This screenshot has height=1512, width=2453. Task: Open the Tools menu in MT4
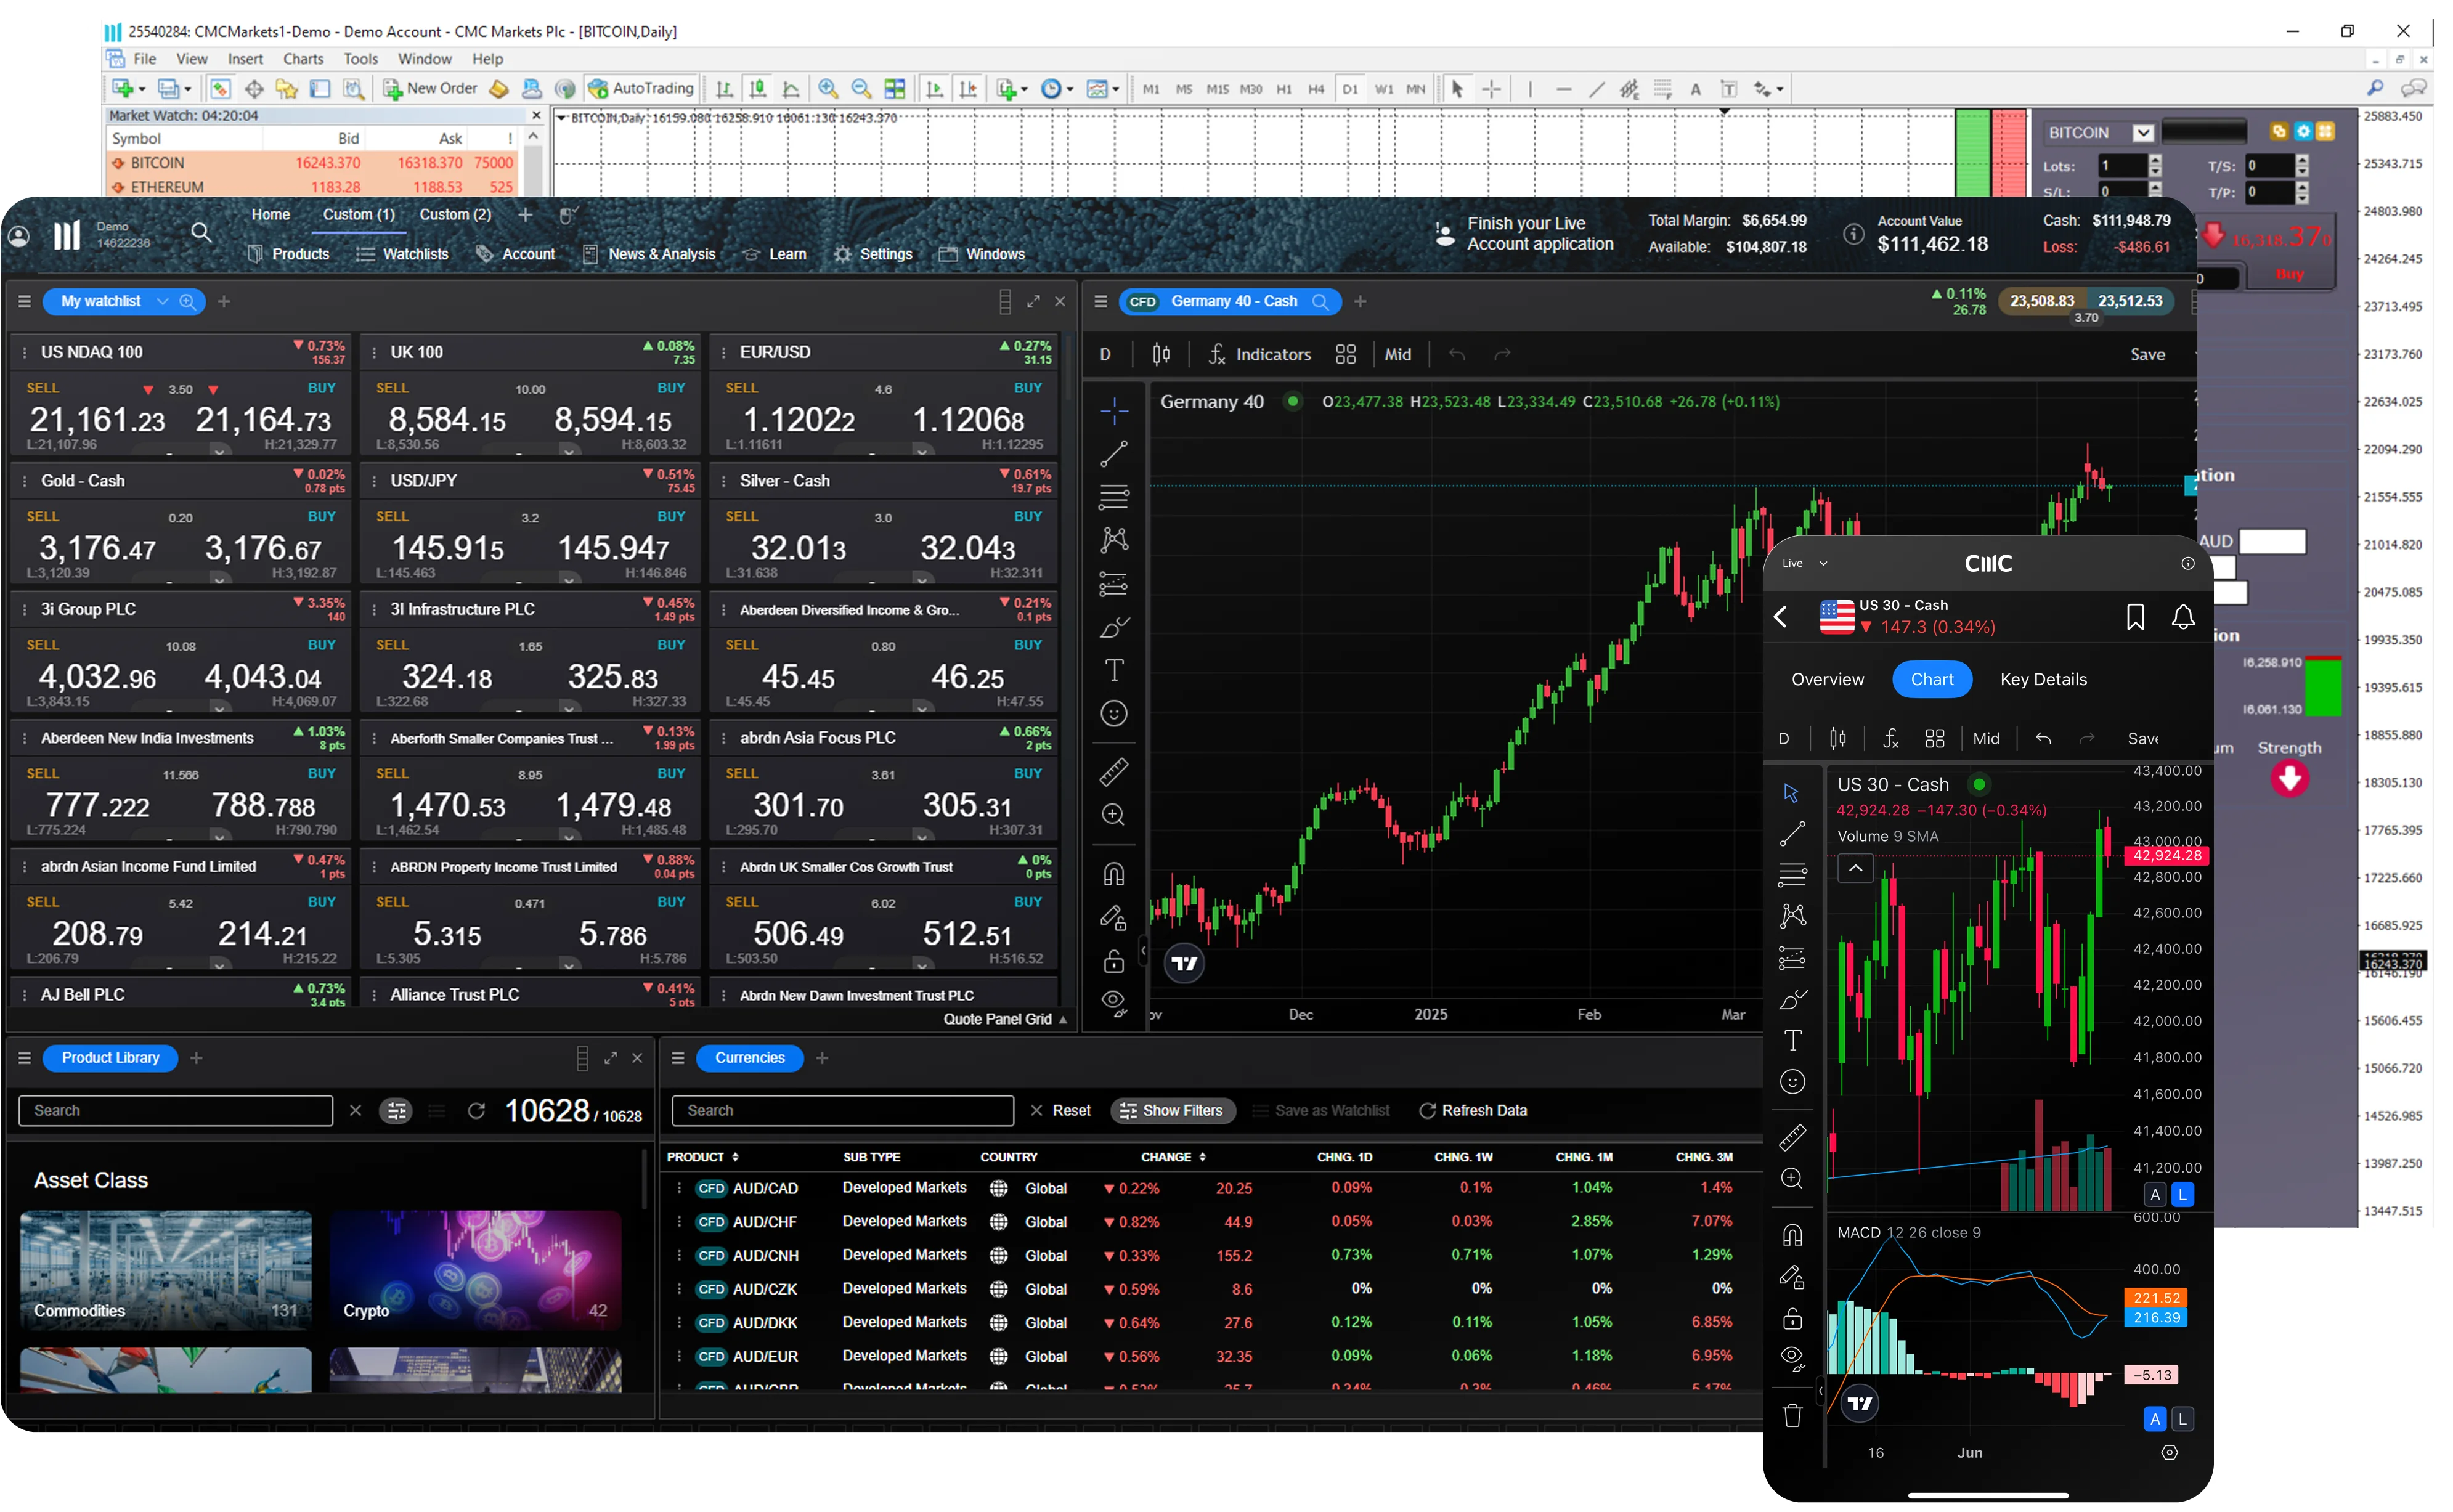tap(360, 58)
